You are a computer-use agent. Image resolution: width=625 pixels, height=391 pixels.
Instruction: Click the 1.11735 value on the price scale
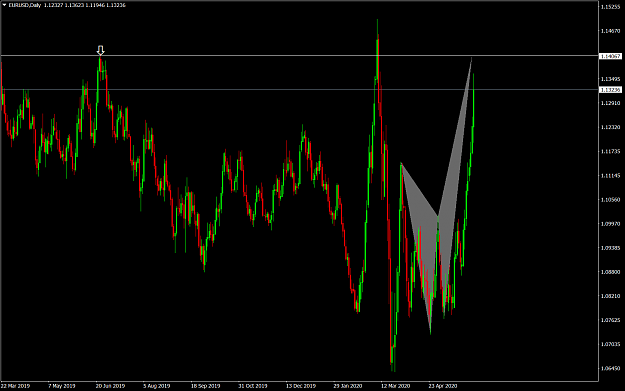(610, 151)
